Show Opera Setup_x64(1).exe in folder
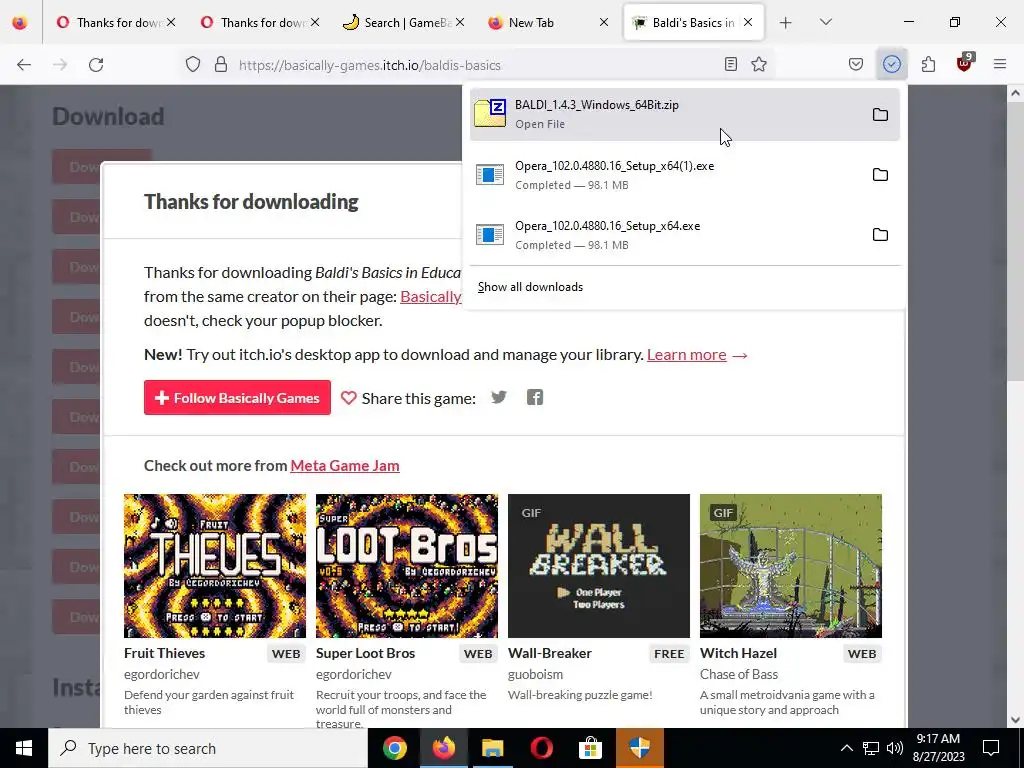This screenshot has height=768, width=1024. coord(880,174)
